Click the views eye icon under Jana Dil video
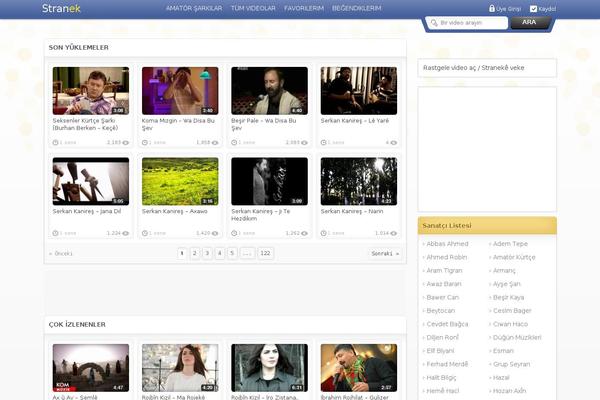This screenshot has width=600, height=400. [126, 233]
